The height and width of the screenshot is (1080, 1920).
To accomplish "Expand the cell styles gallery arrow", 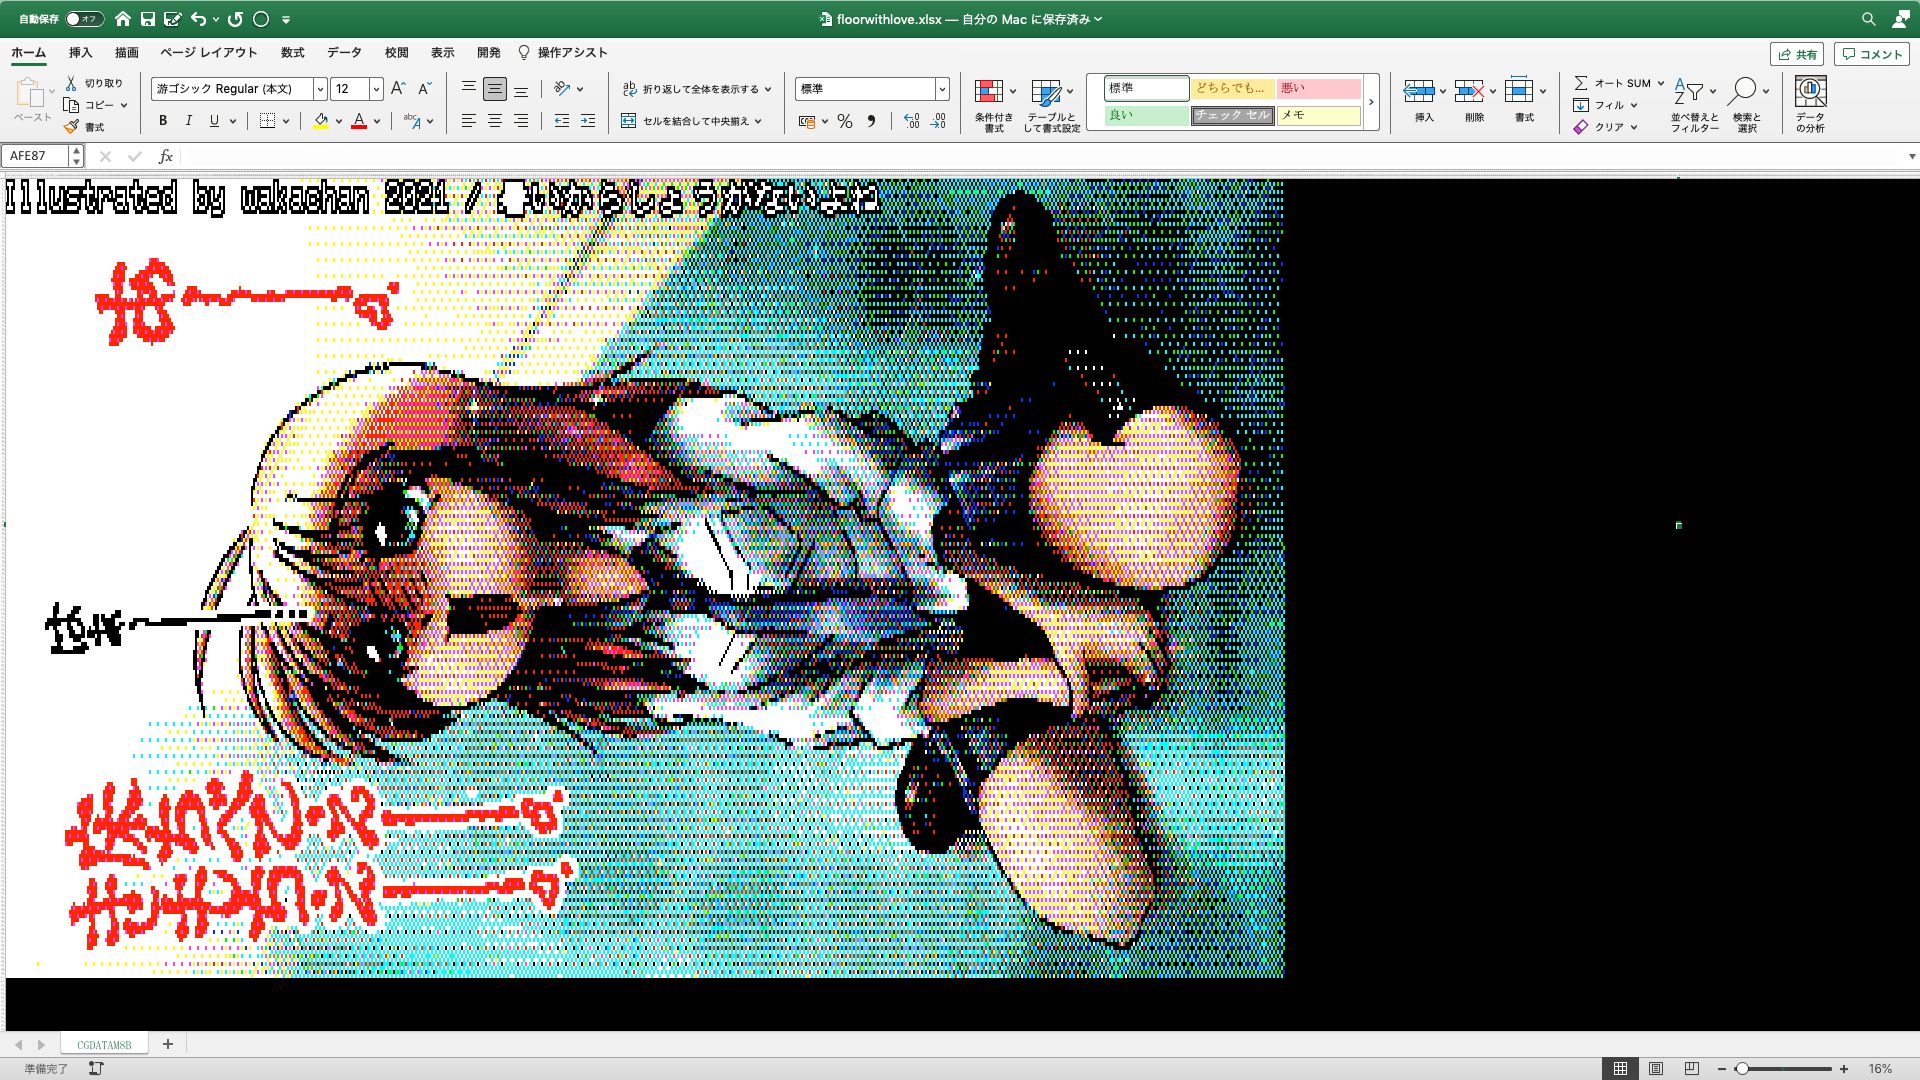I will [x=1371, y=102].
